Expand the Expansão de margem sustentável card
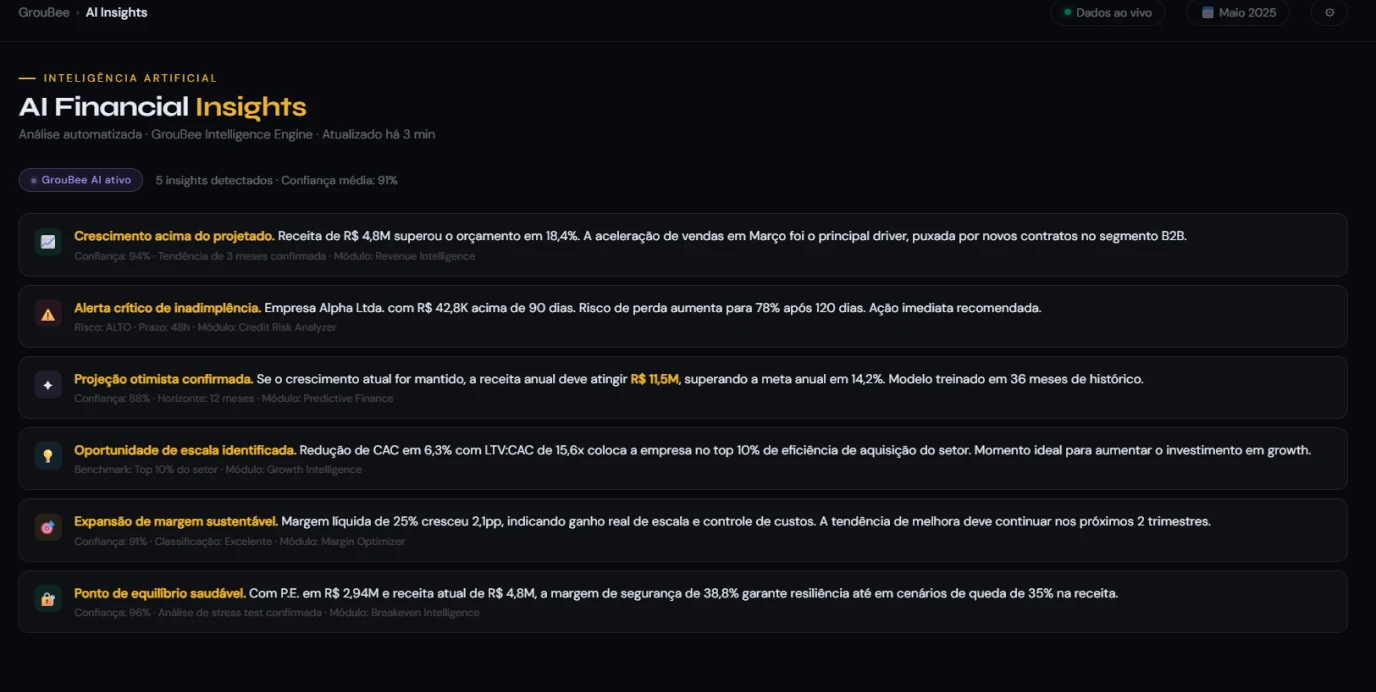 click(x=683, y=530)
